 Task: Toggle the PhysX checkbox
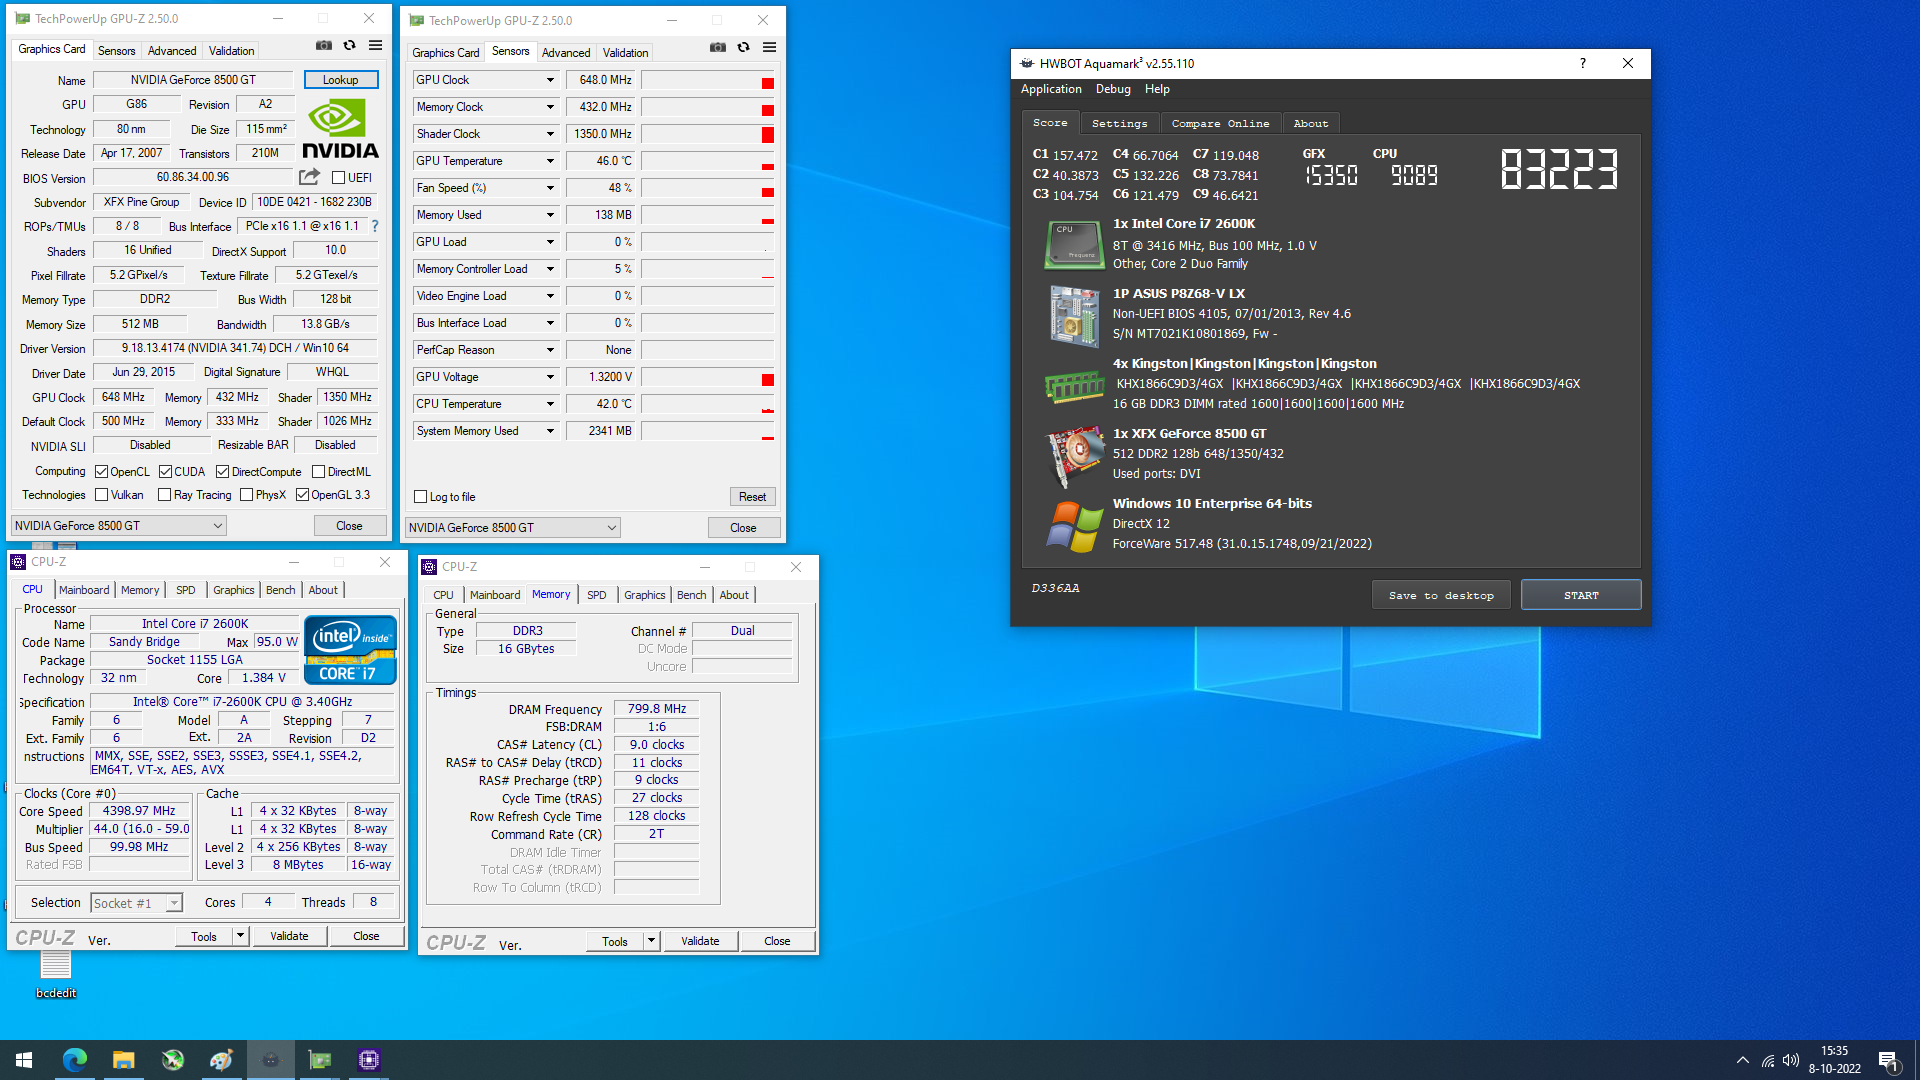(x=246, y=495)
